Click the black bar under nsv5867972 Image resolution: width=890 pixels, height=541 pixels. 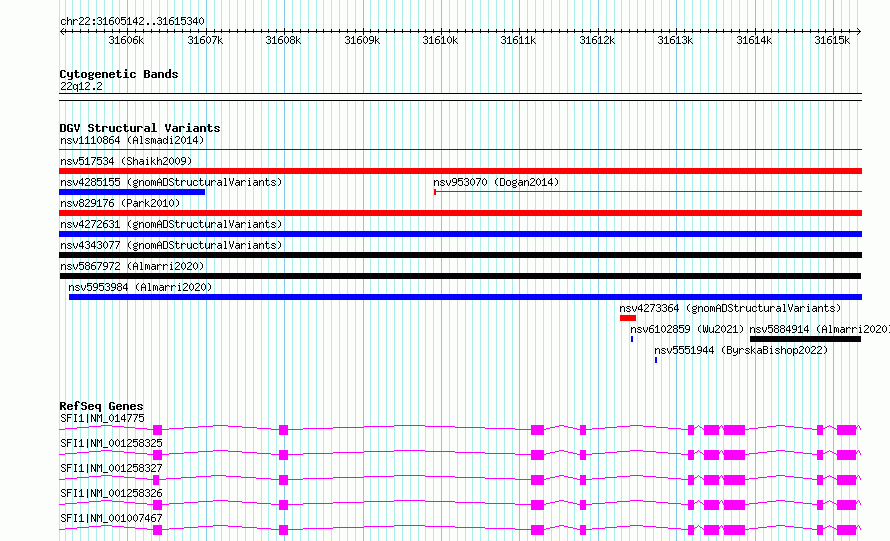coord(460,276)
